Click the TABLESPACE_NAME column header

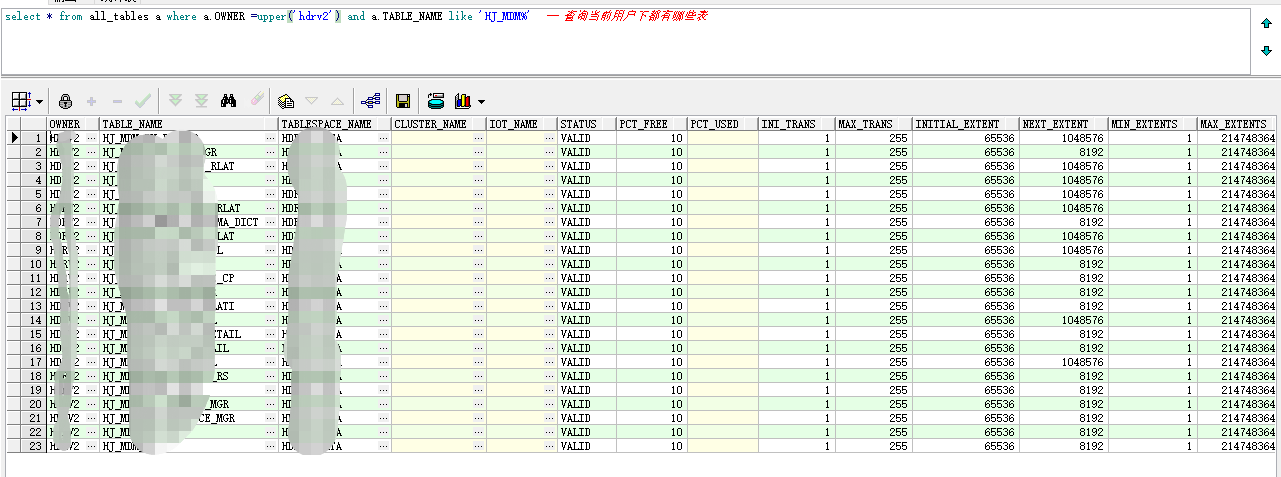[x=335, y=124]
